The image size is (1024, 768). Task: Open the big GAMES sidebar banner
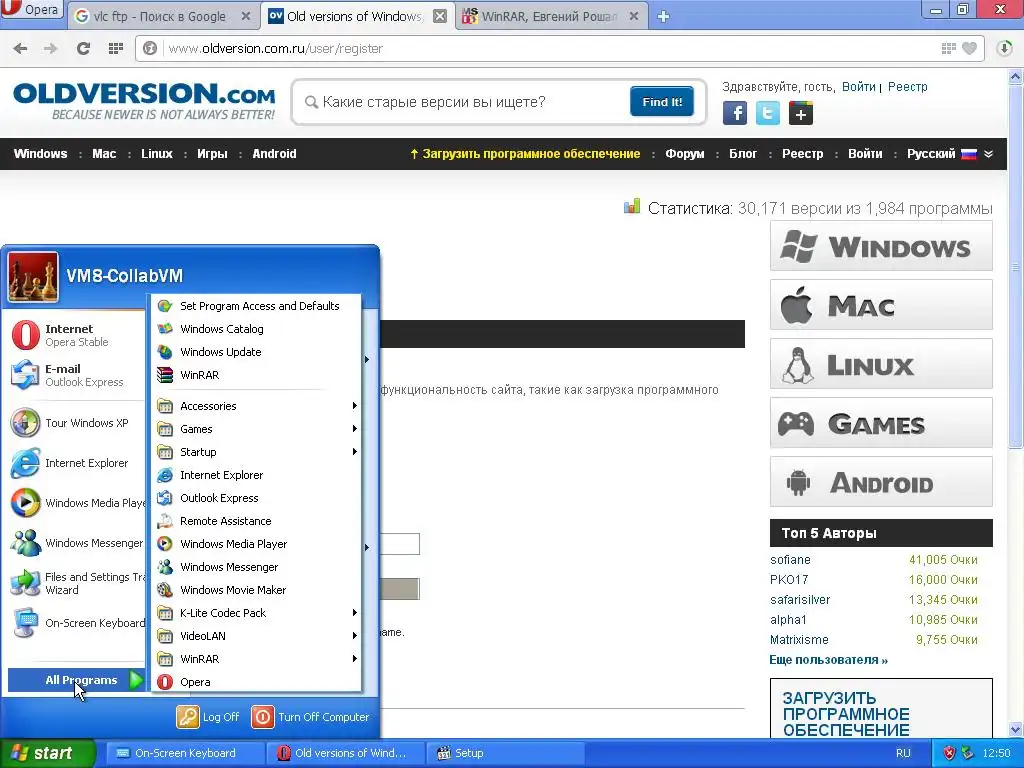point(881,423)
